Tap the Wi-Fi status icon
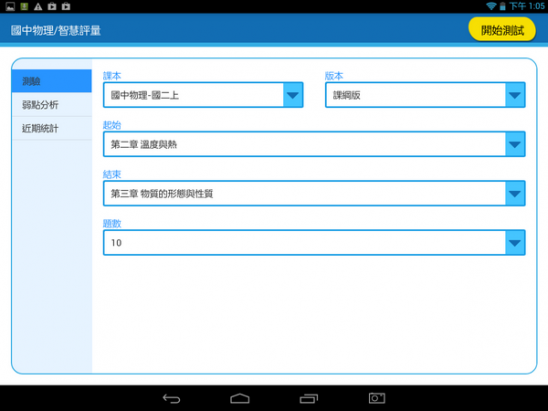Viewport: 548px width, 411px height. (x=491, y=6)
